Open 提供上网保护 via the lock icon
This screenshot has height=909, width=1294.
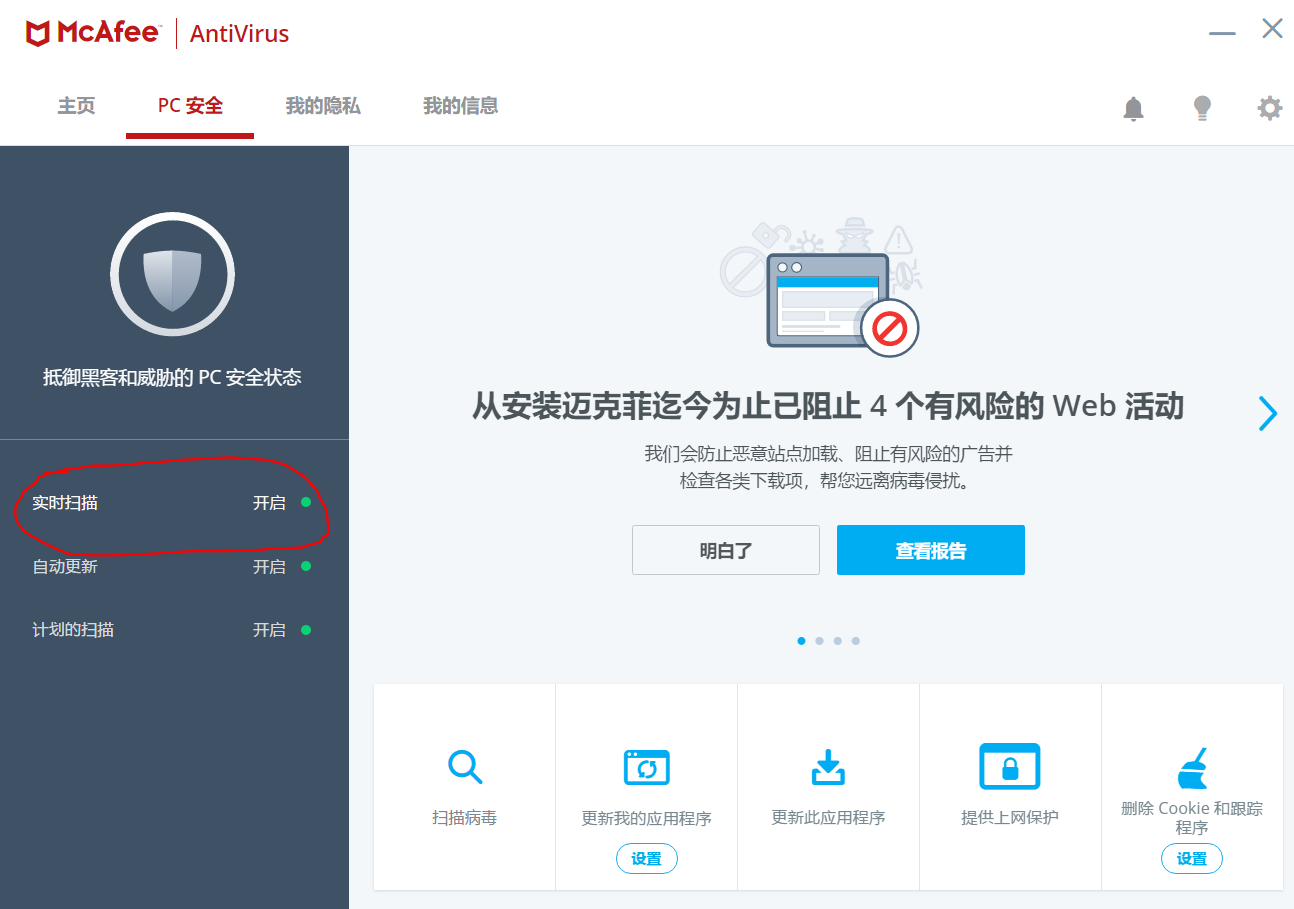click(x=1010, y=767)
